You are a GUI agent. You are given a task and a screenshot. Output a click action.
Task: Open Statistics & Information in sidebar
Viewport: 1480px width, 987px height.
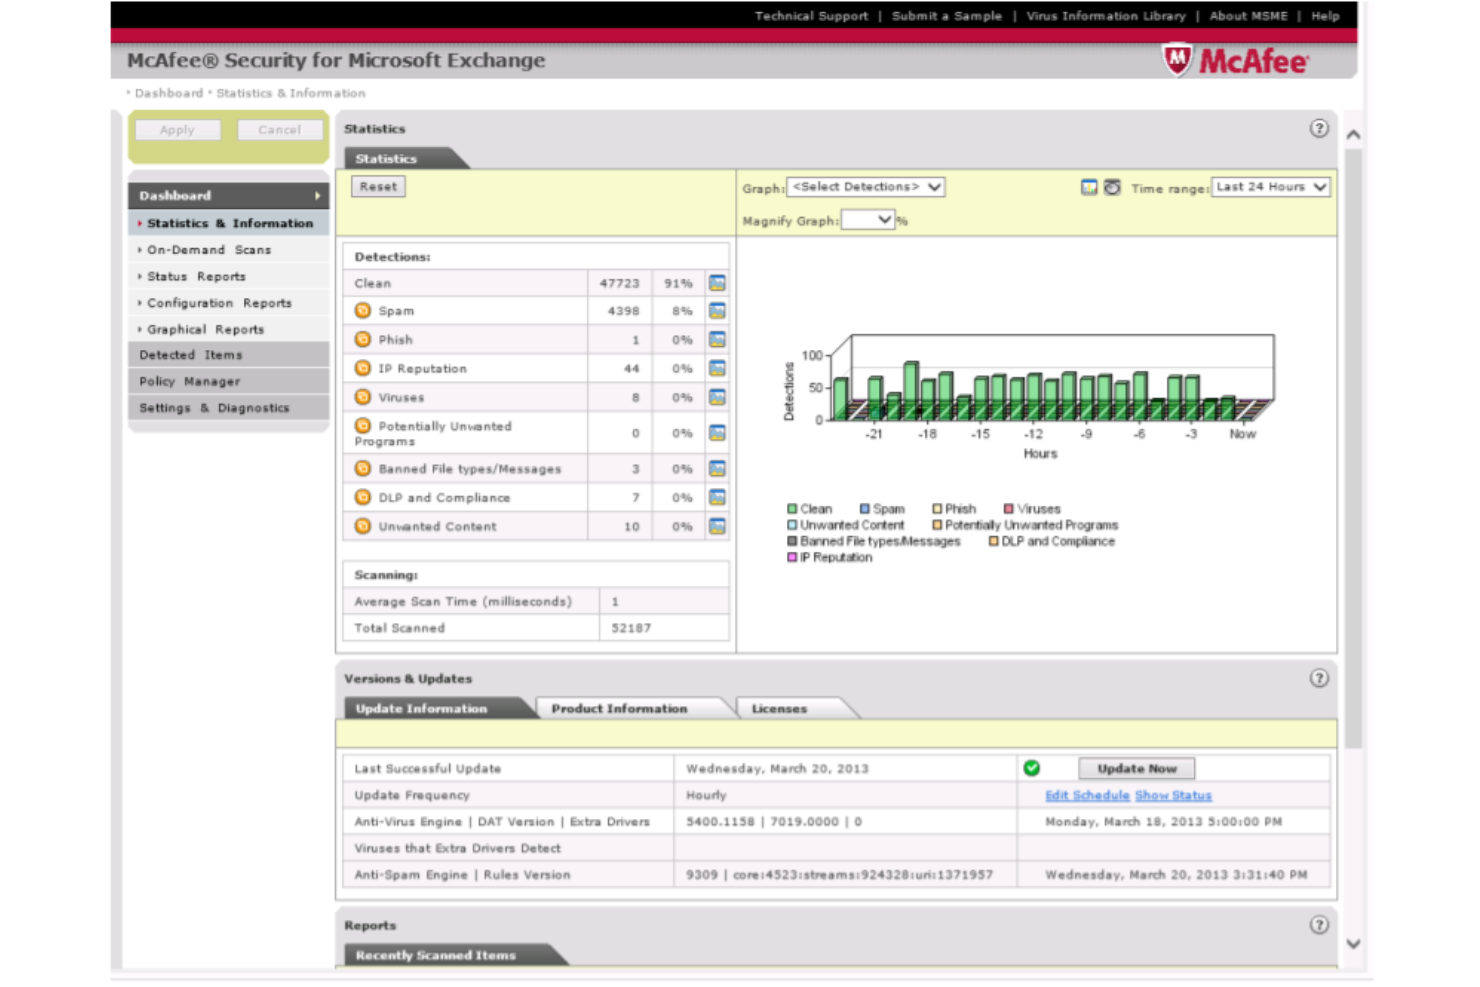point(229,223)
